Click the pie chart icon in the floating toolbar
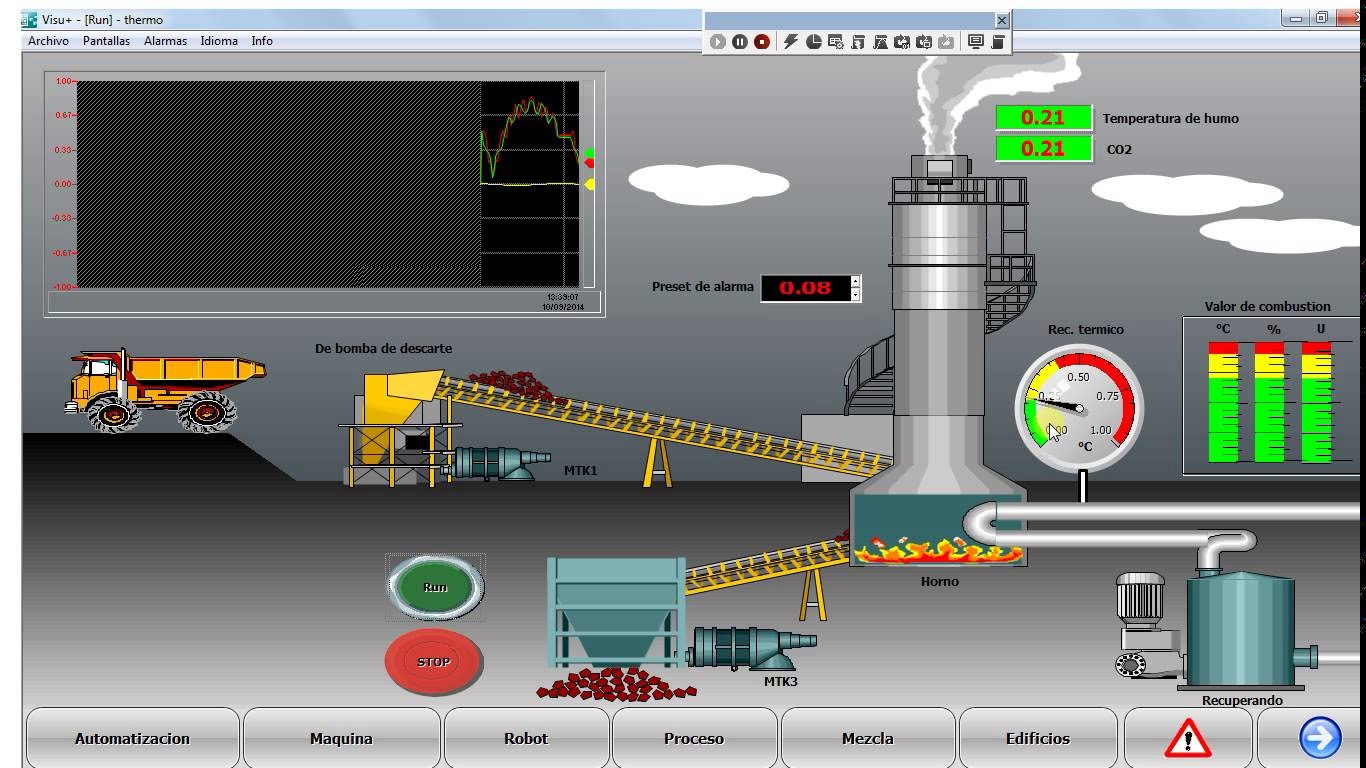This screenshot has width=1366, height=768. tap(813, 42)
